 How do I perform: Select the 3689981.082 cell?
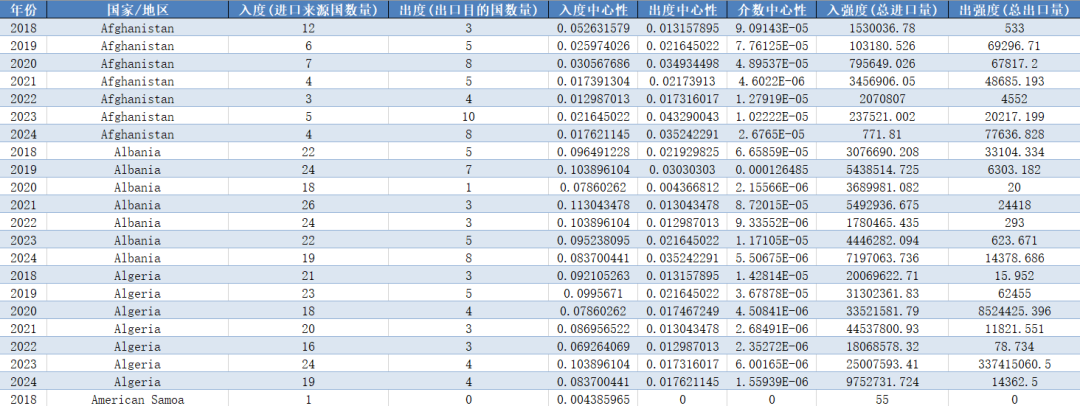click(x=882, y=187)
